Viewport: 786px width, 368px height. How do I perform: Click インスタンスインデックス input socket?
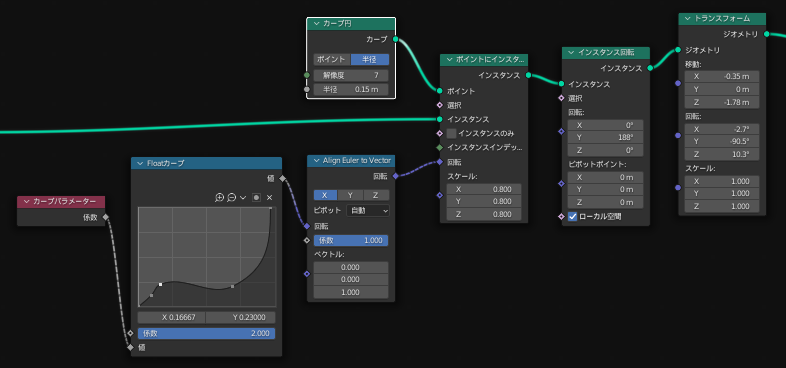coord(440,147)
